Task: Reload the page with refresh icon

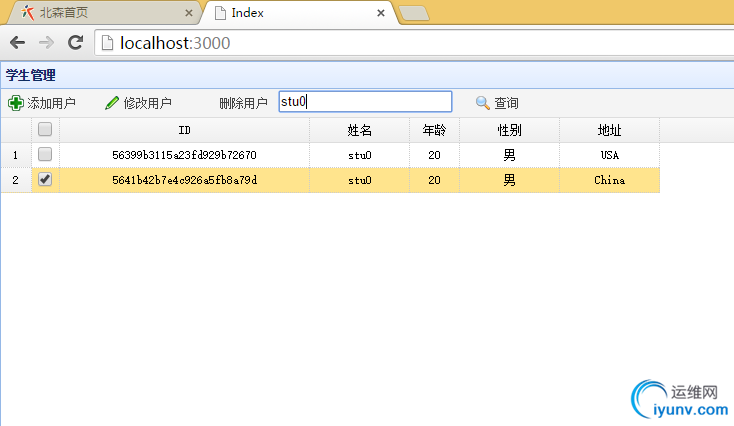Action: (x=75, y=43)
